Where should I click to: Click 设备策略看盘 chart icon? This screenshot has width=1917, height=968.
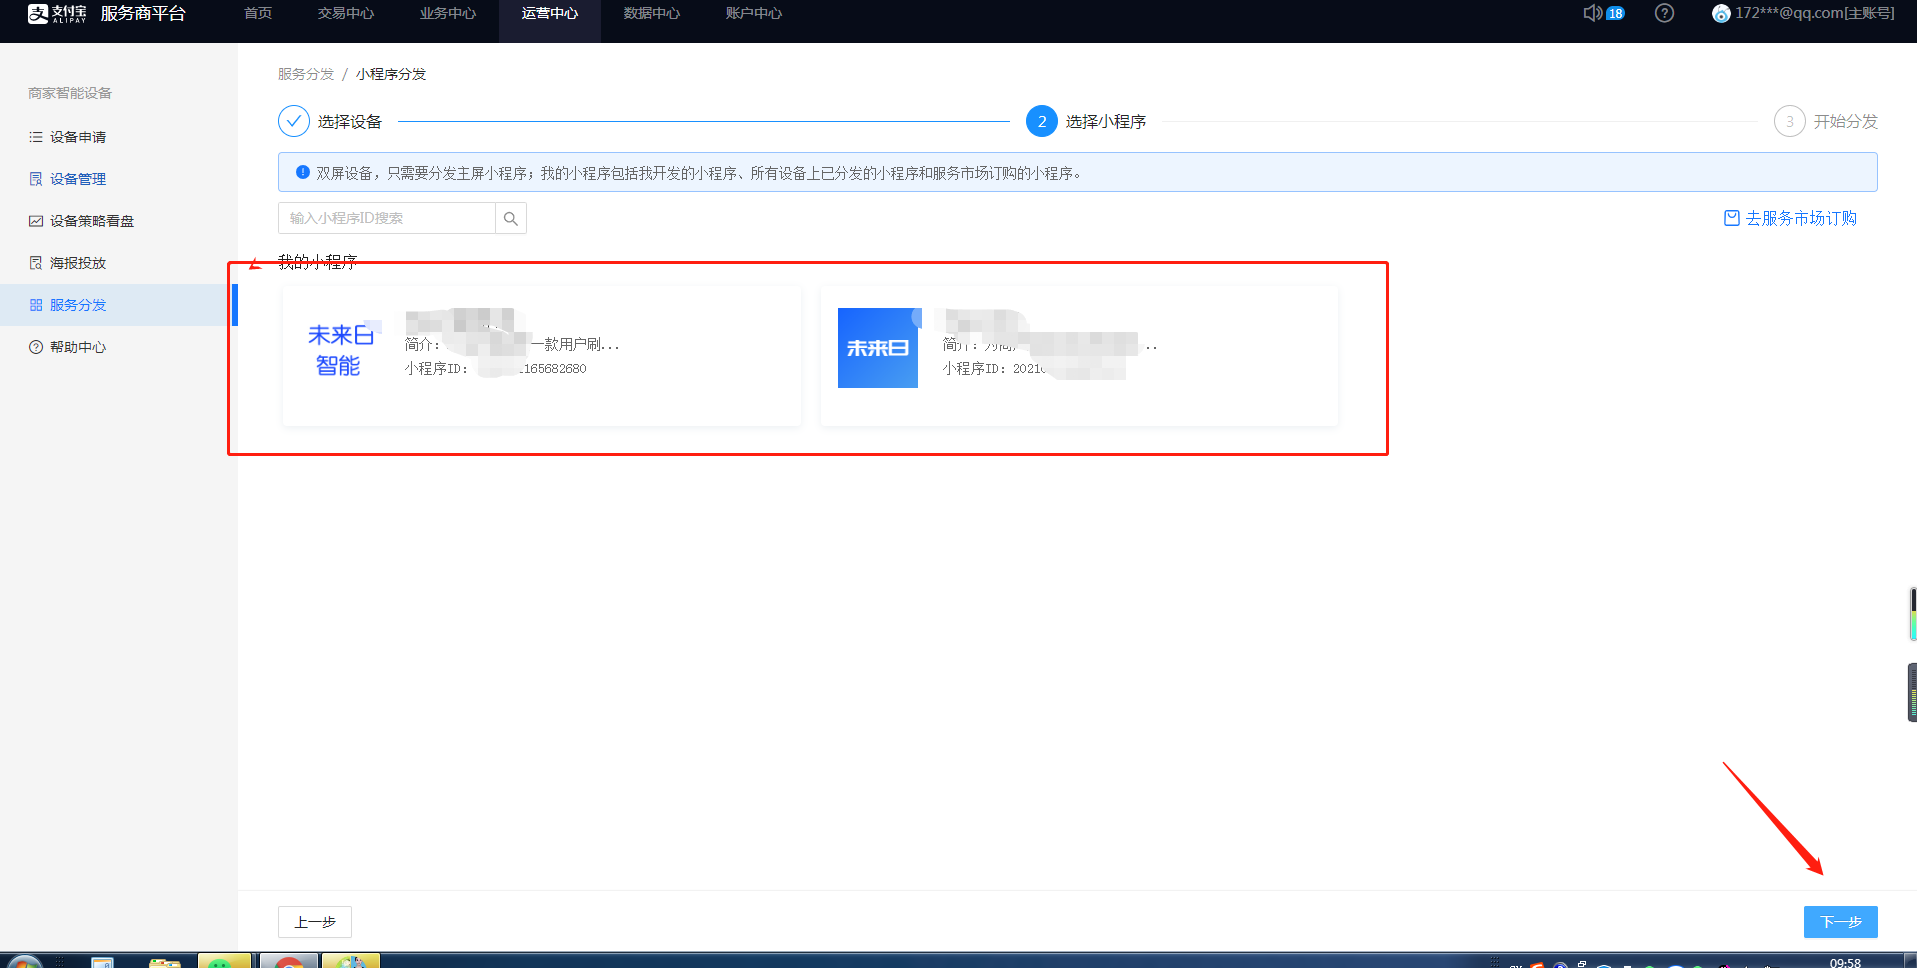pyautogui.click(x=36, y=221)
